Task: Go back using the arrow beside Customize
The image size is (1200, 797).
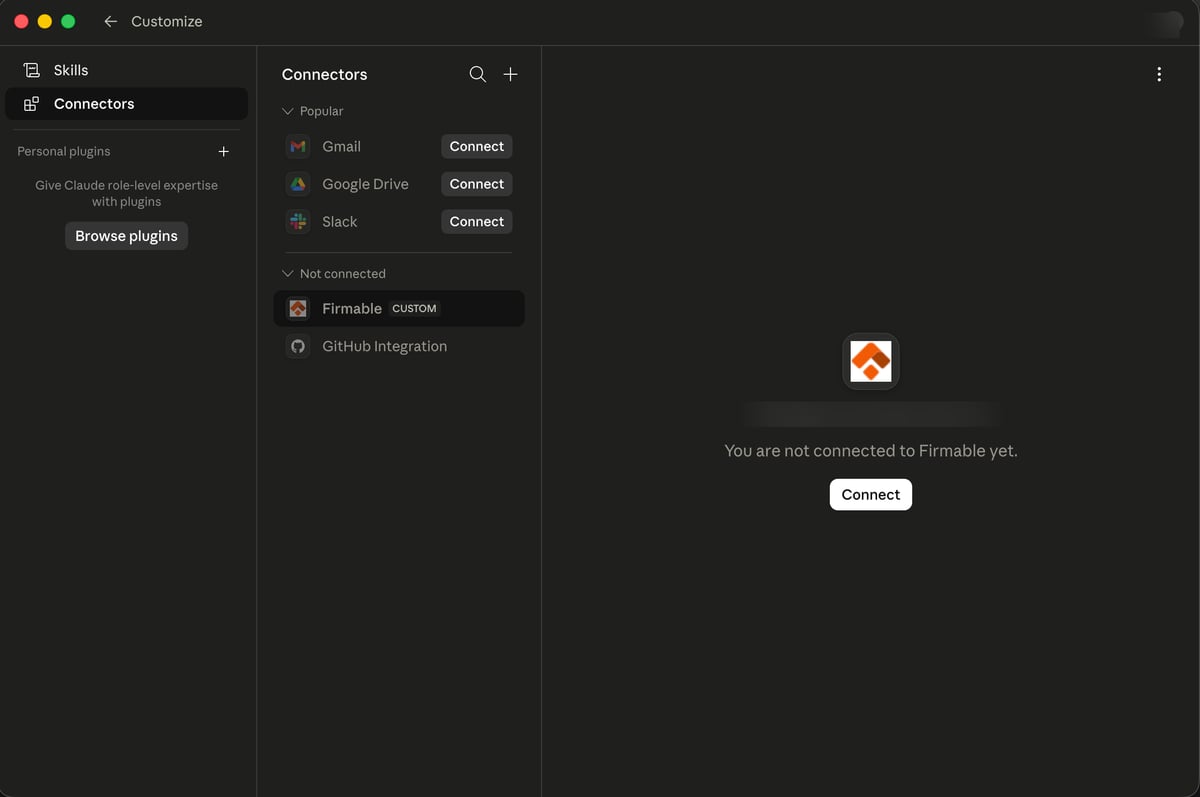Action: [111, 21]
